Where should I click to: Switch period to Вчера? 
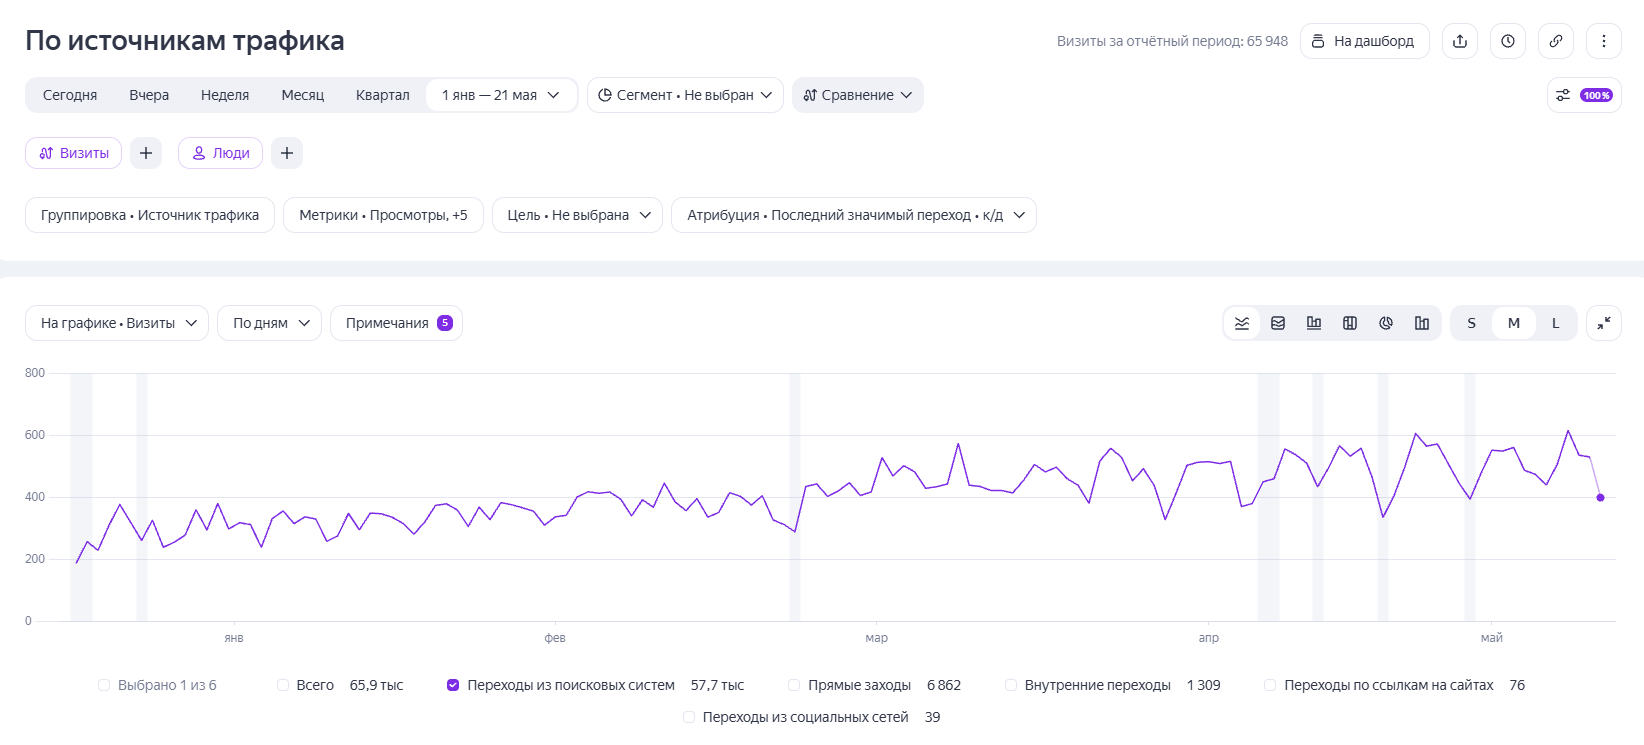point(149,95)
